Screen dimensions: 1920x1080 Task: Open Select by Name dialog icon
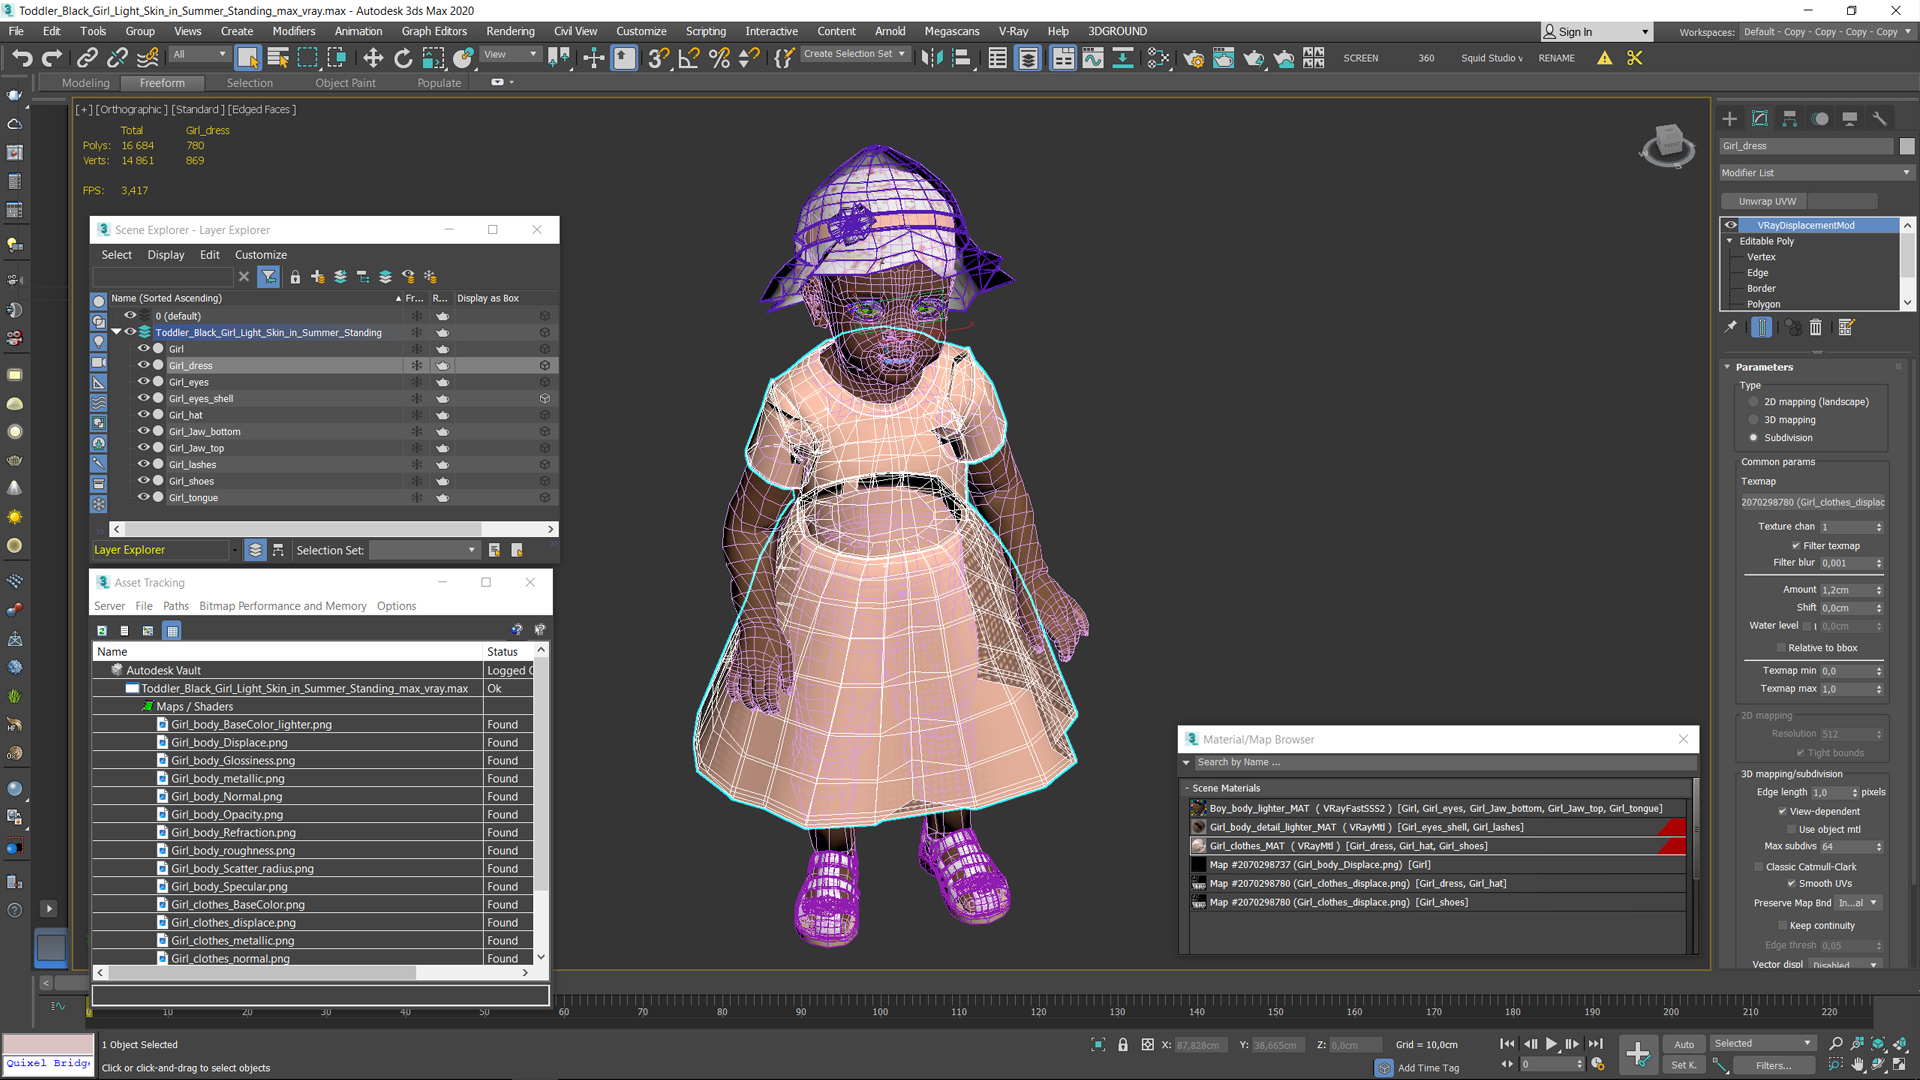point(278,58)
